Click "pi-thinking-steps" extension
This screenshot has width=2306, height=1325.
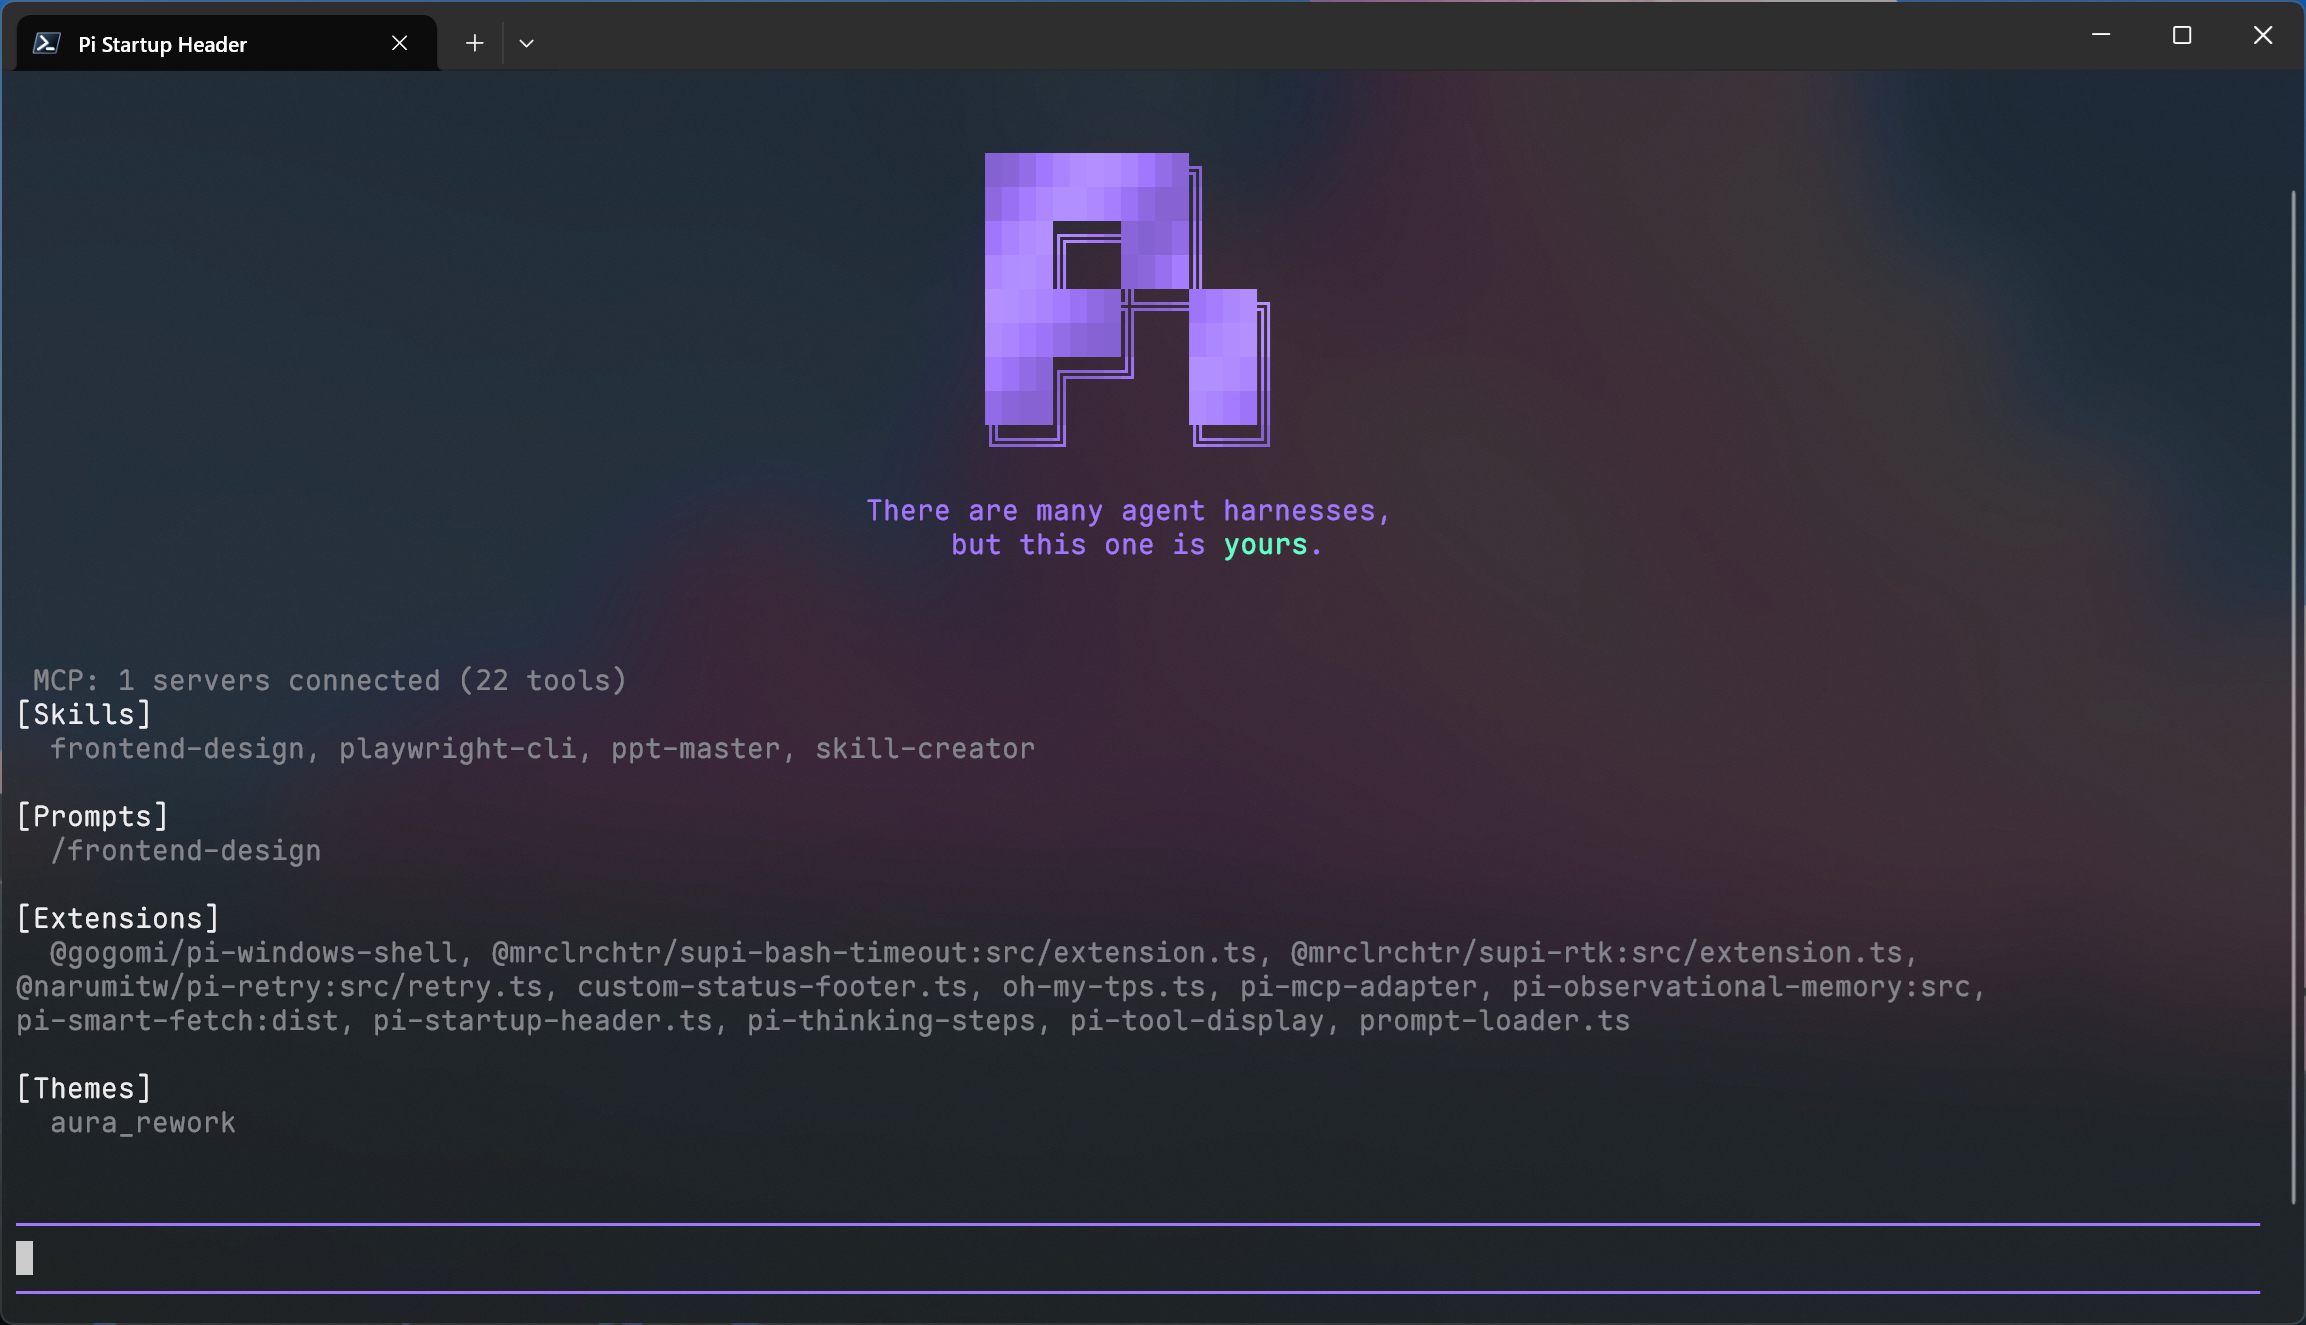click(x=891, y=1020)
